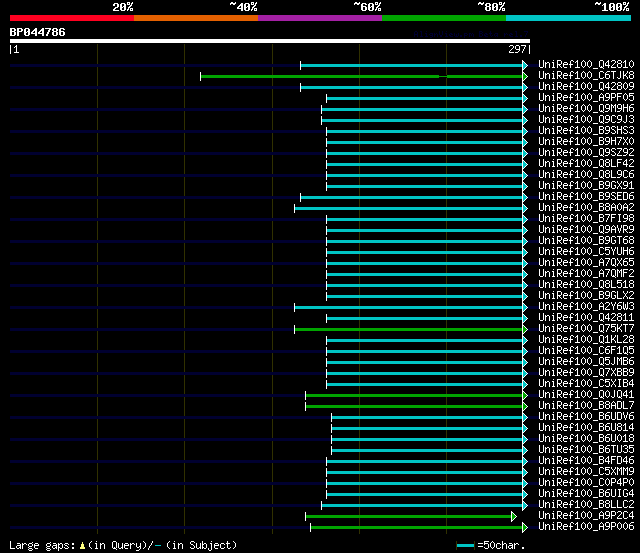
Task: Click the UniRef100_B6UIG4 label
Action: pyautogui.click(x=586, y=494)
